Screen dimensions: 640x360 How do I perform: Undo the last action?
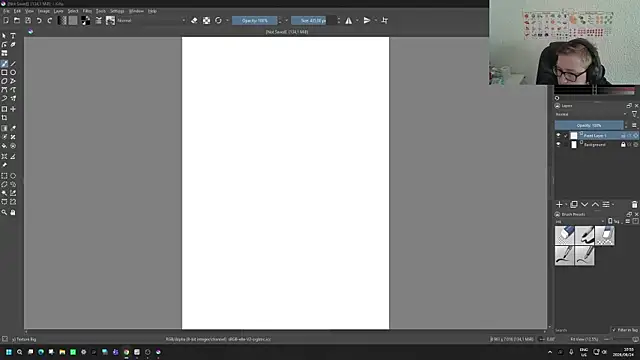pyautogui.click(x=39, y=20)
